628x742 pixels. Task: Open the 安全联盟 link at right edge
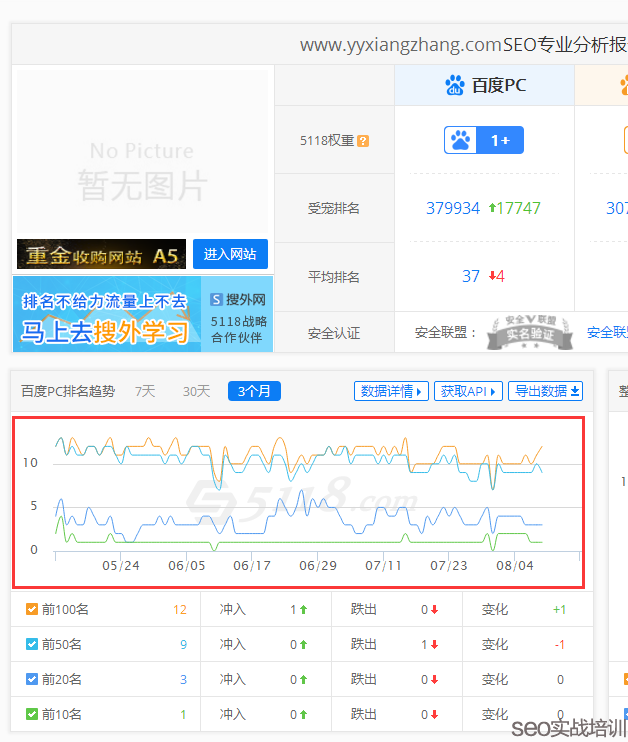pyautogui.click(x=607, y=333)
